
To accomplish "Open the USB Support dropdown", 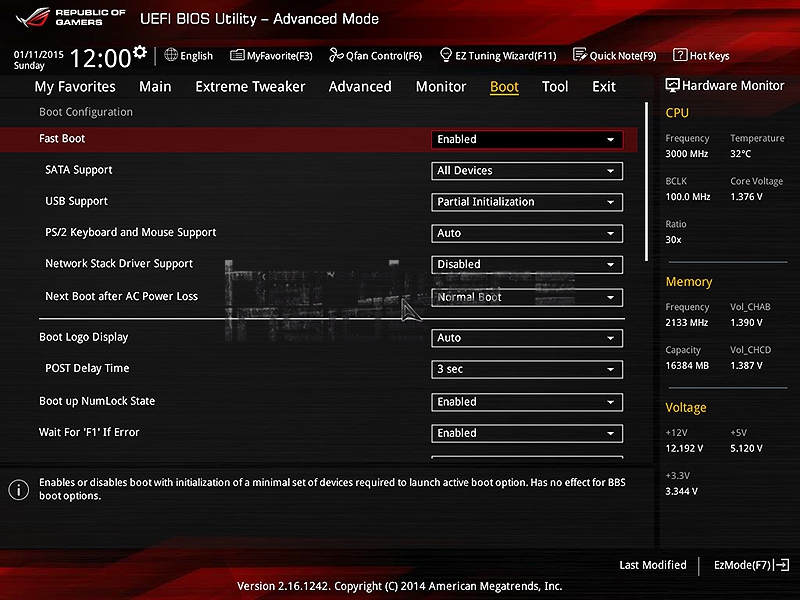I will (527, 202).
